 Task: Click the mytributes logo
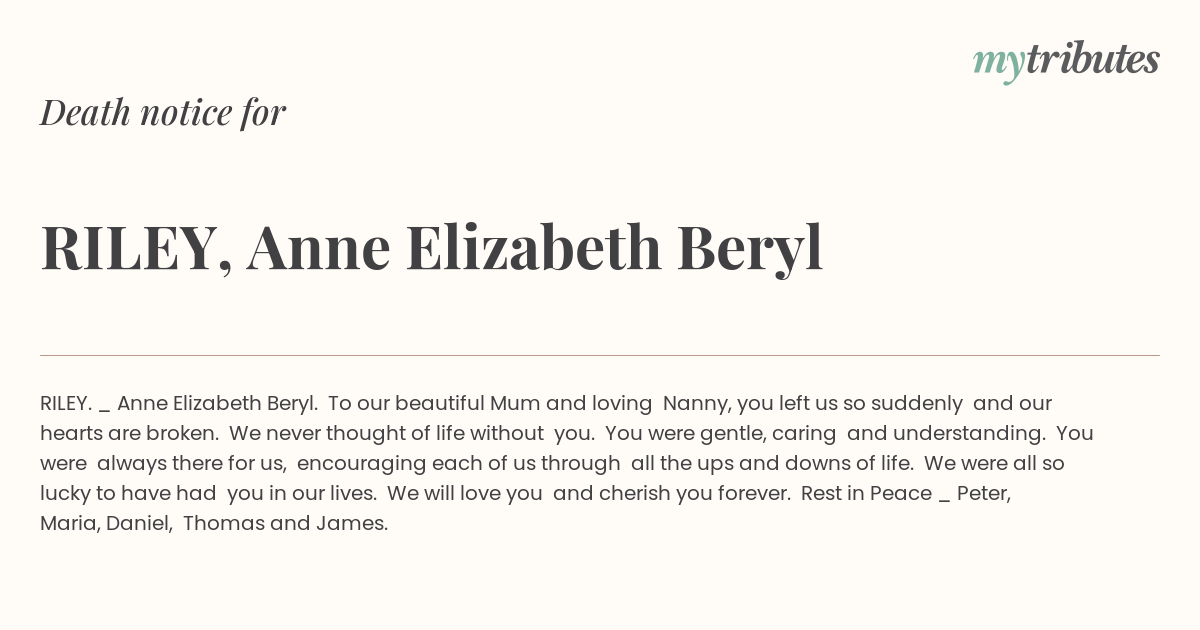click(x=1066, y=62)
